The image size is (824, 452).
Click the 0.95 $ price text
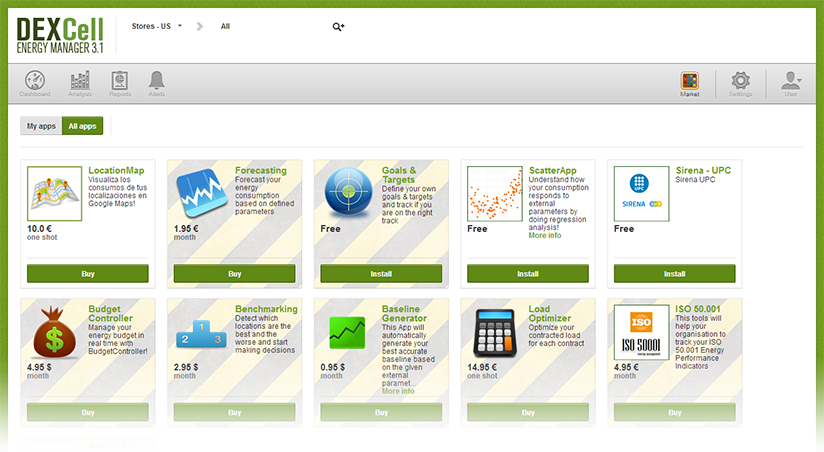click(x=333, y=367)
